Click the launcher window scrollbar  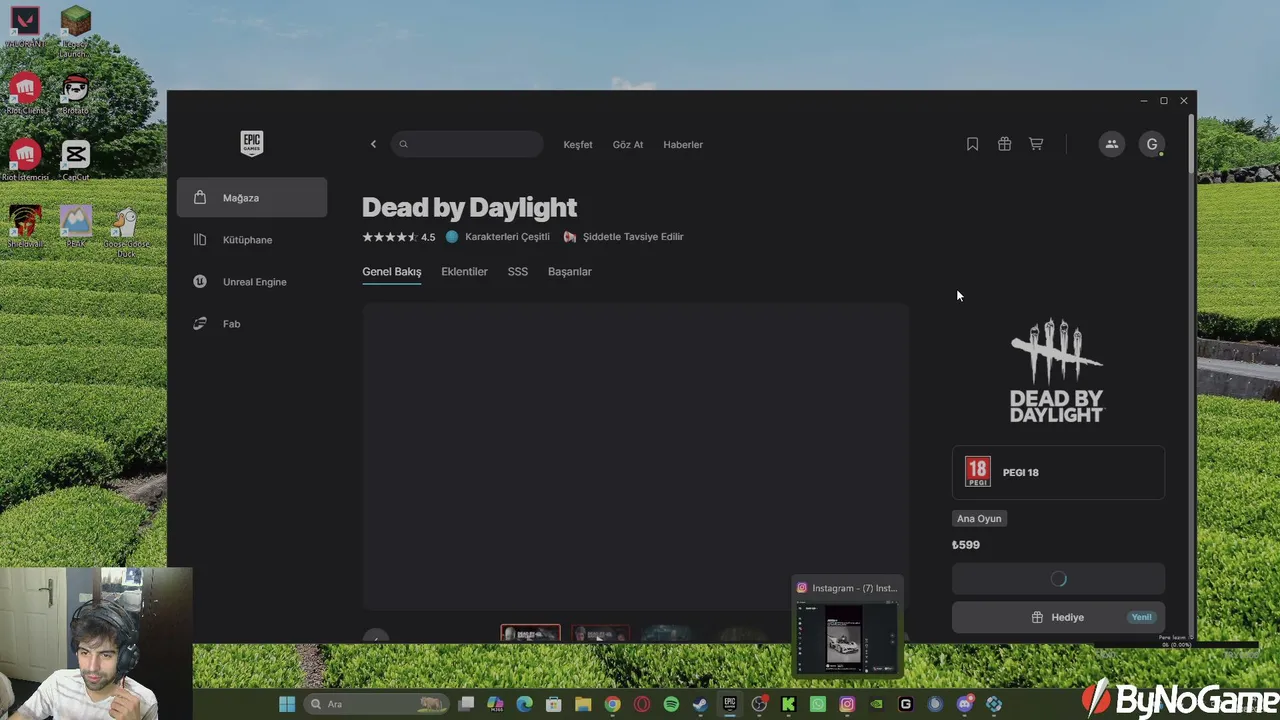point(1190,145)
